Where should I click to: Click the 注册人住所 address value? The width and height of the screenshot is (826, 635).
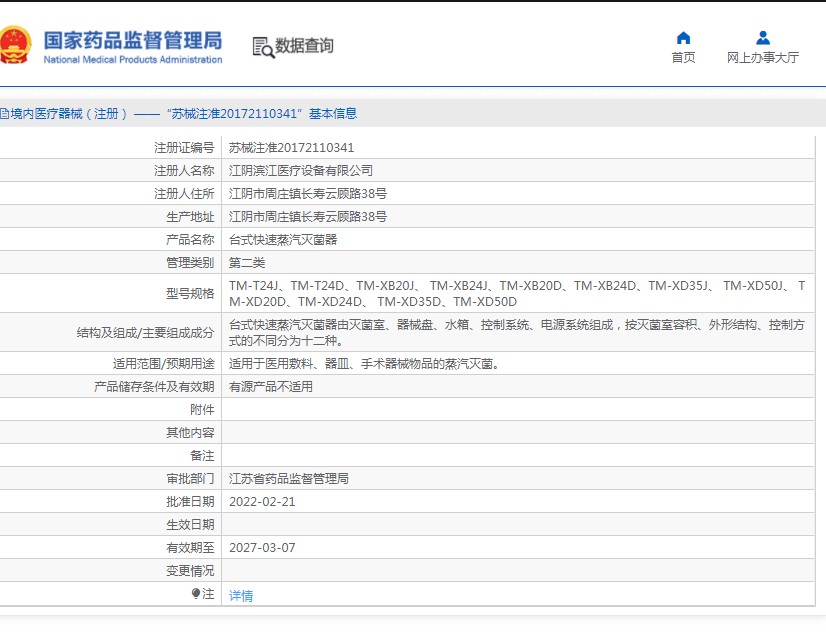(308, 194)
